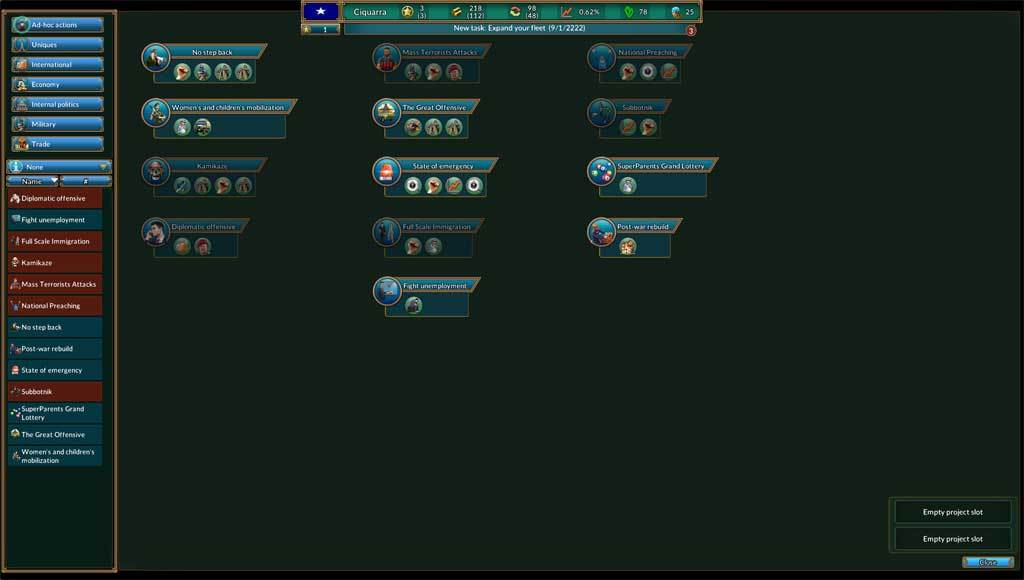Viewport: 1024px width, 580px height.
Task: Select Kamikaze in the project list
Action: pyautogui.click(x=55, y=263)
